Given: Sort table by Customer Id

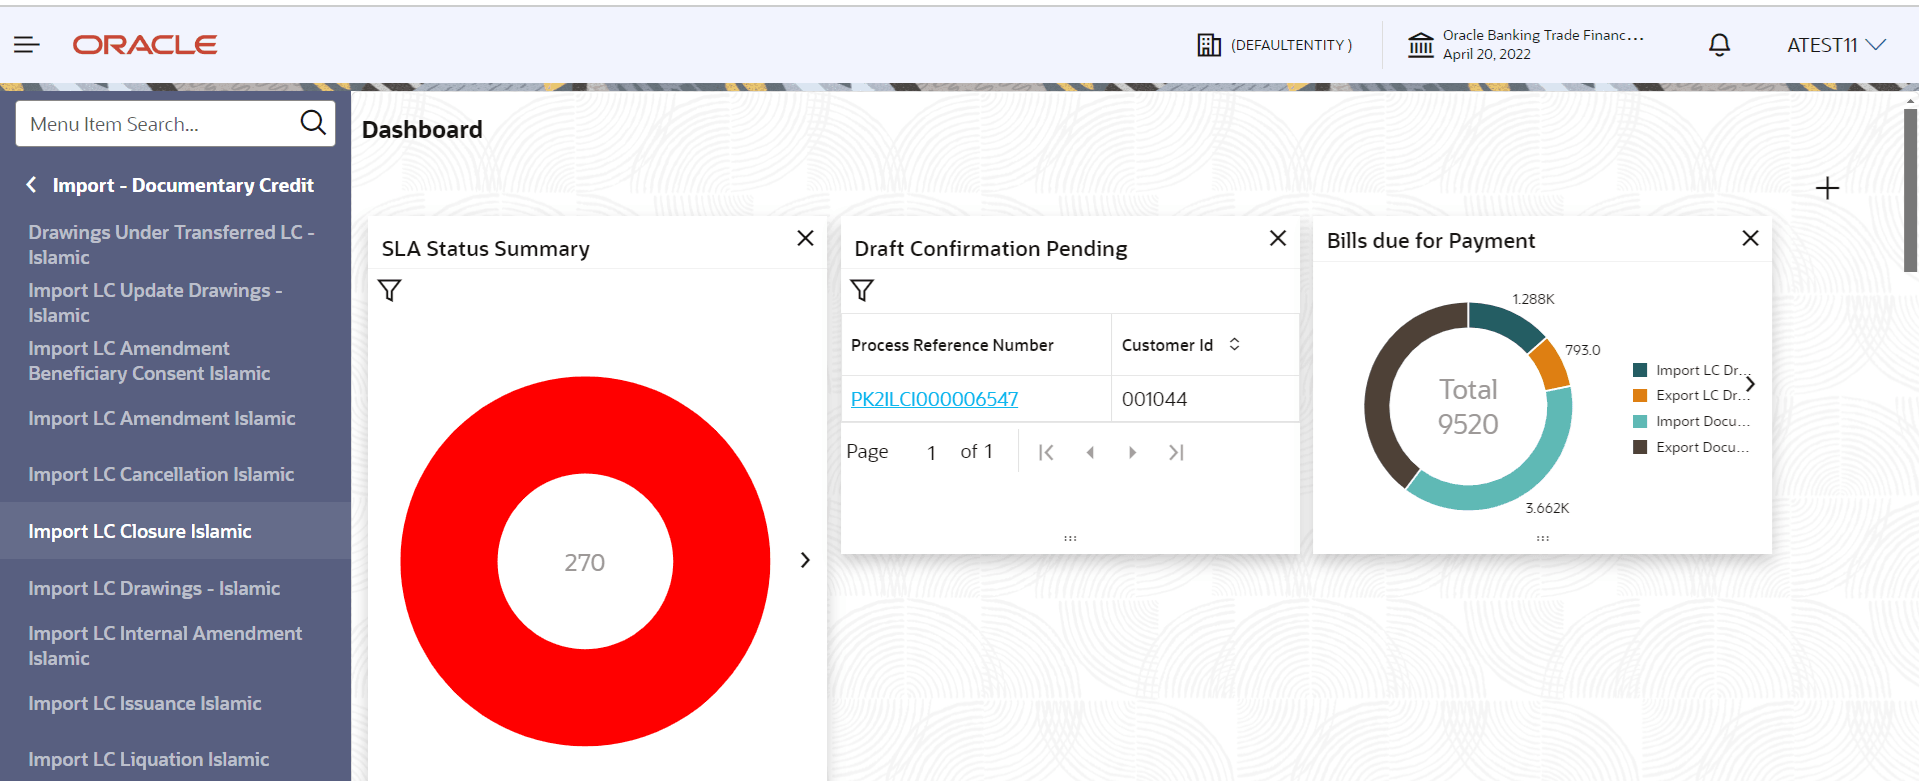Looking at the screenshot, I should 1235,344.
